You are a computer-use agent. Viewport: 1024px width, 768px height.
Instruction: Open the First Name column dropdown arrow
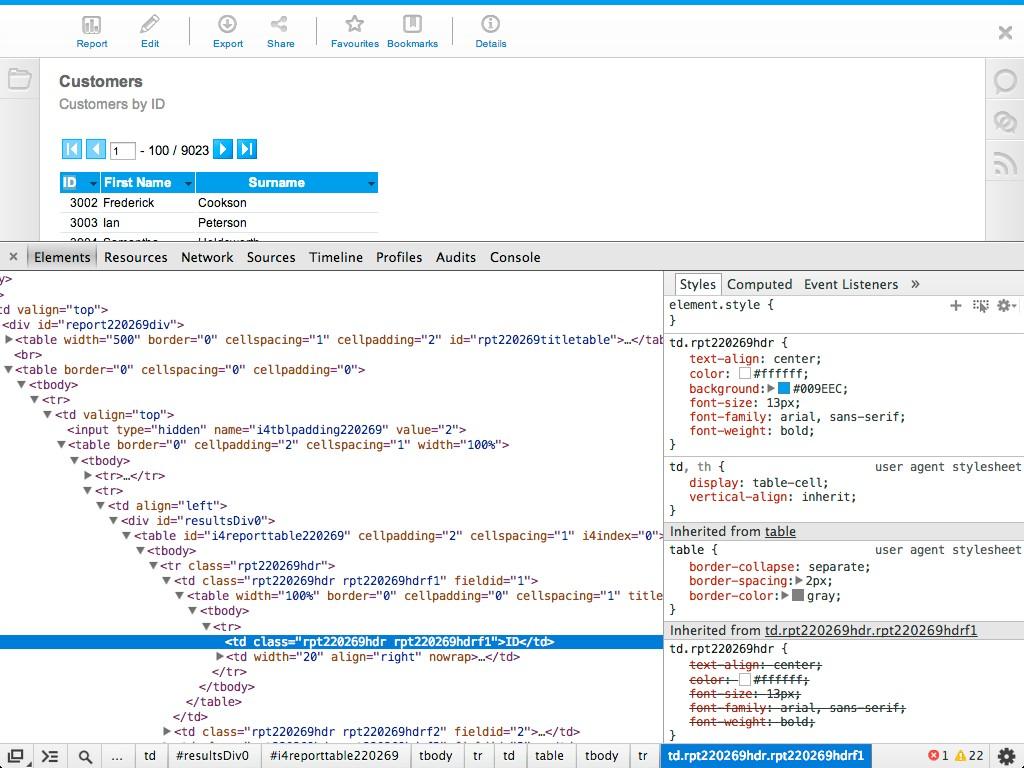pyautogui.click(x=188, y=184)
